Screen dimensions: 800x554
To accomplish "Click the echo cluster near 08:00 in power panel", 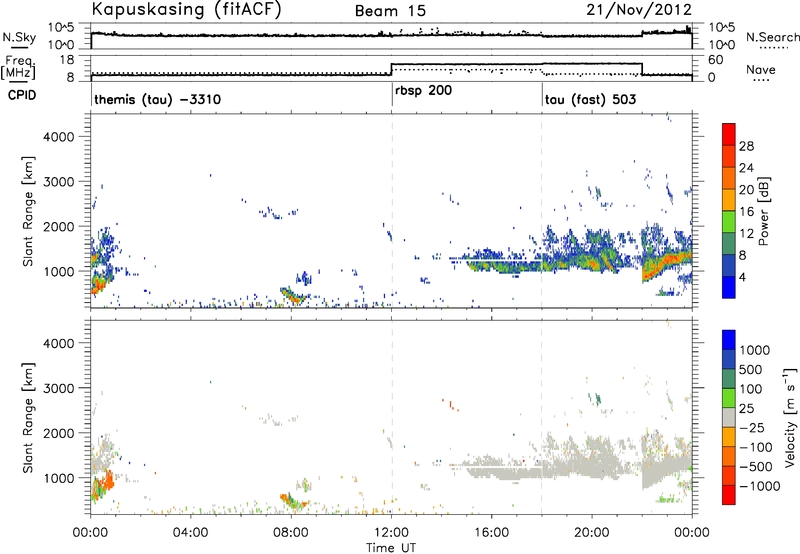I will (x=294, y=295).
